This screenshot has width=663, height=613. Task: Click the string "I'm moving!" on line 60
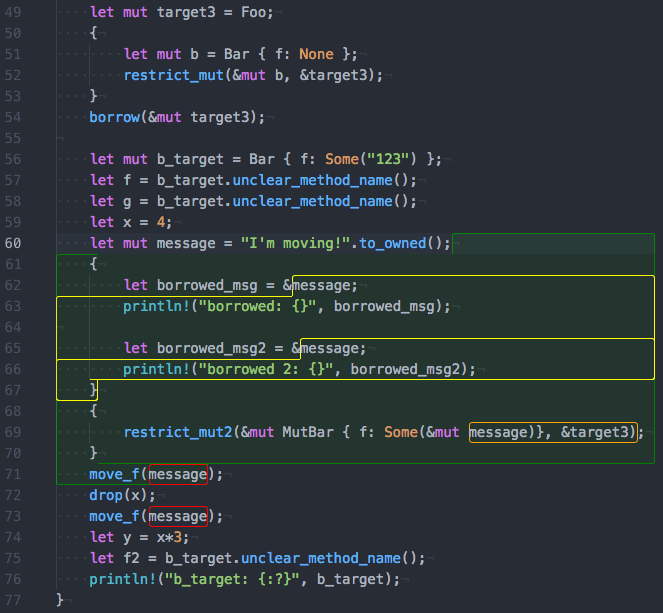296,244
